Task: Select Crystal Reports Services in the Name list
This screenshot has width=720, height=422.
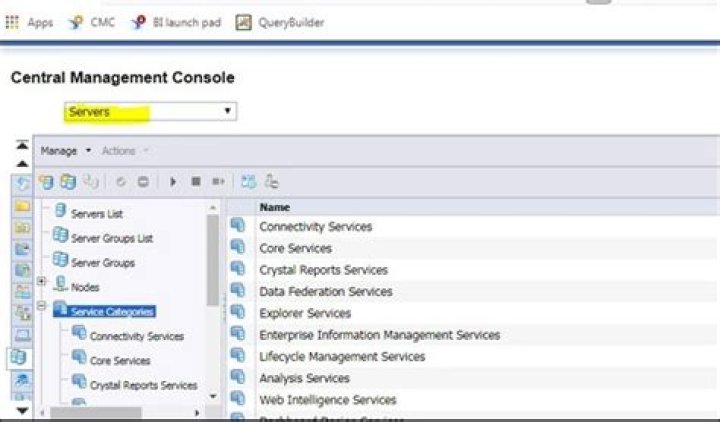Action: (x=323, y=270)
